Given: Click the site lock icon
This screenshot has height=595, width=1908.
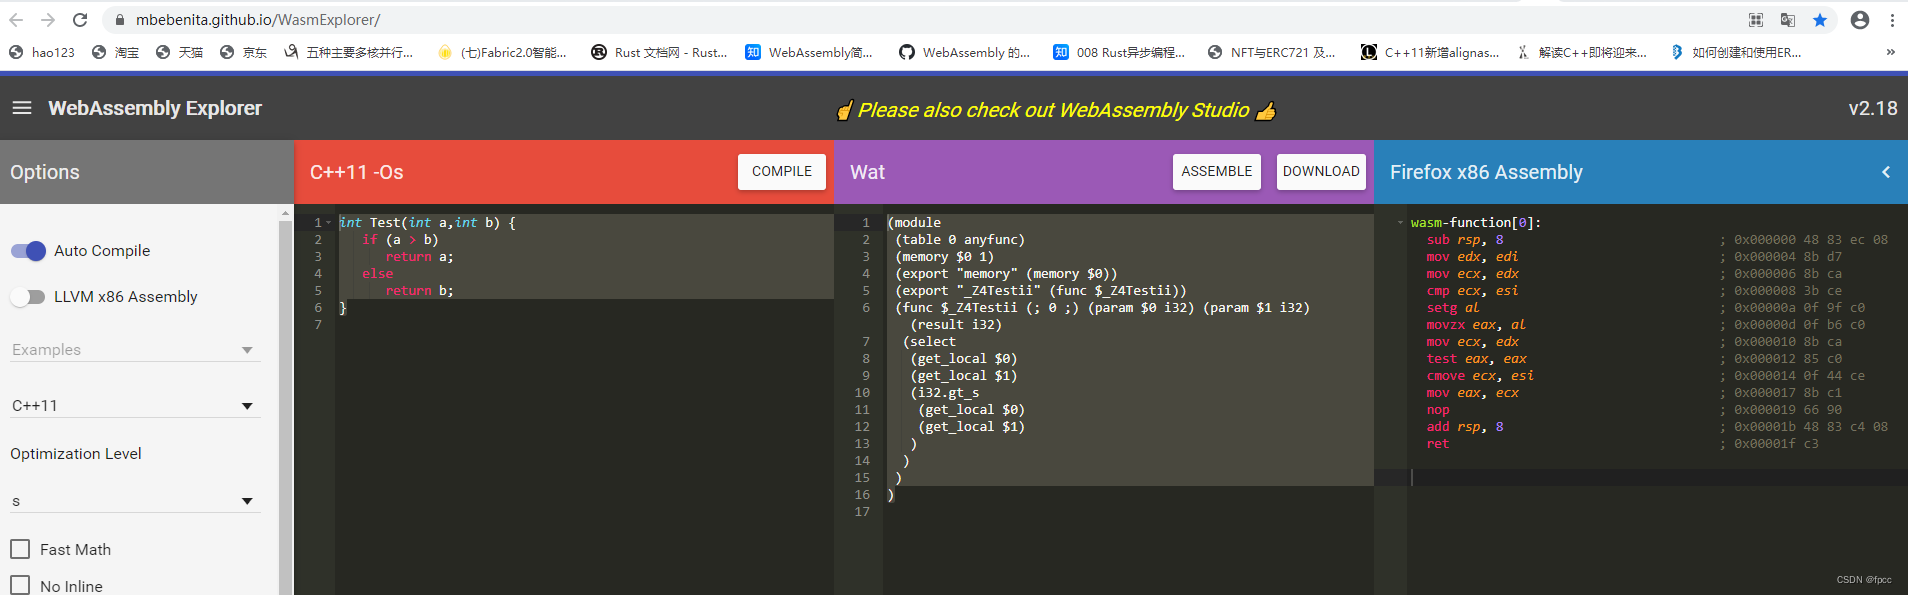Looking at the screenshot, I should pos(120,20).
